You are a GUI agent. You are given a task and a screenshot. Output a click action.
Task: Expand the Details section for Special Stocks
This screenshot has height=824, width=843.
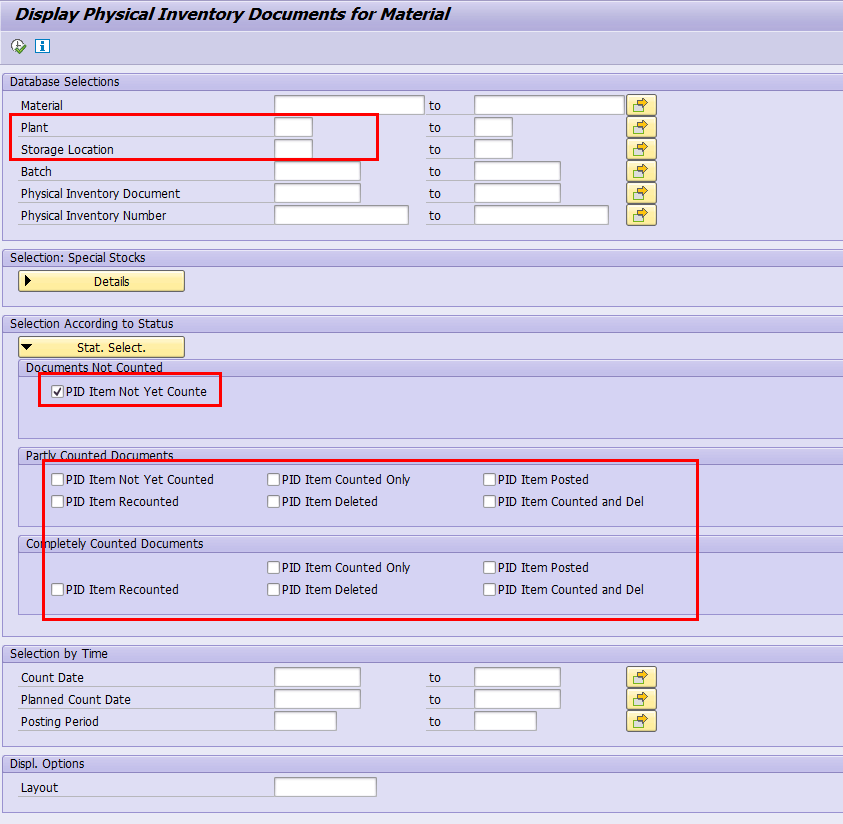tap(100, 281)
